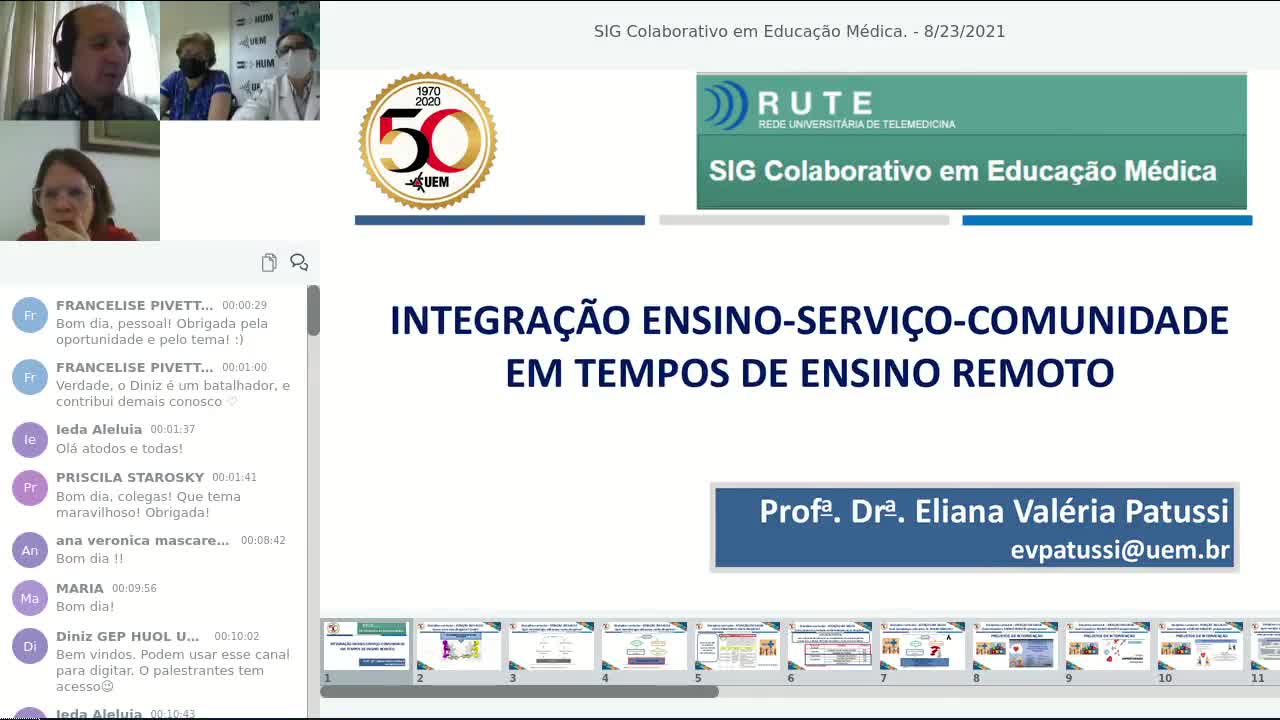Click the slide title 'INTEGRAÇÃO ENSINO-SERVIÇO-COMUNIDADE'
1280x720 pixels.
(809, 320)
